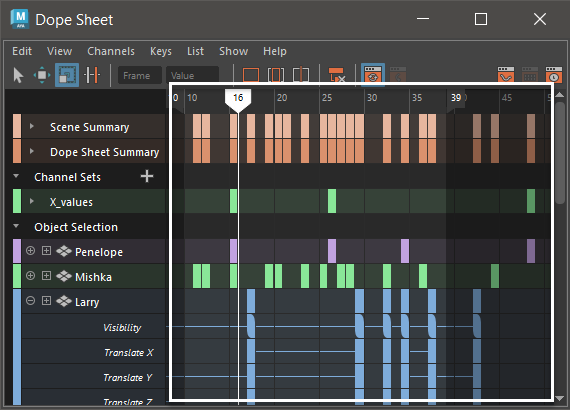Add a new channel set with plus button
570x410 pixels.
pyautogui.click(x=147, y=176)
